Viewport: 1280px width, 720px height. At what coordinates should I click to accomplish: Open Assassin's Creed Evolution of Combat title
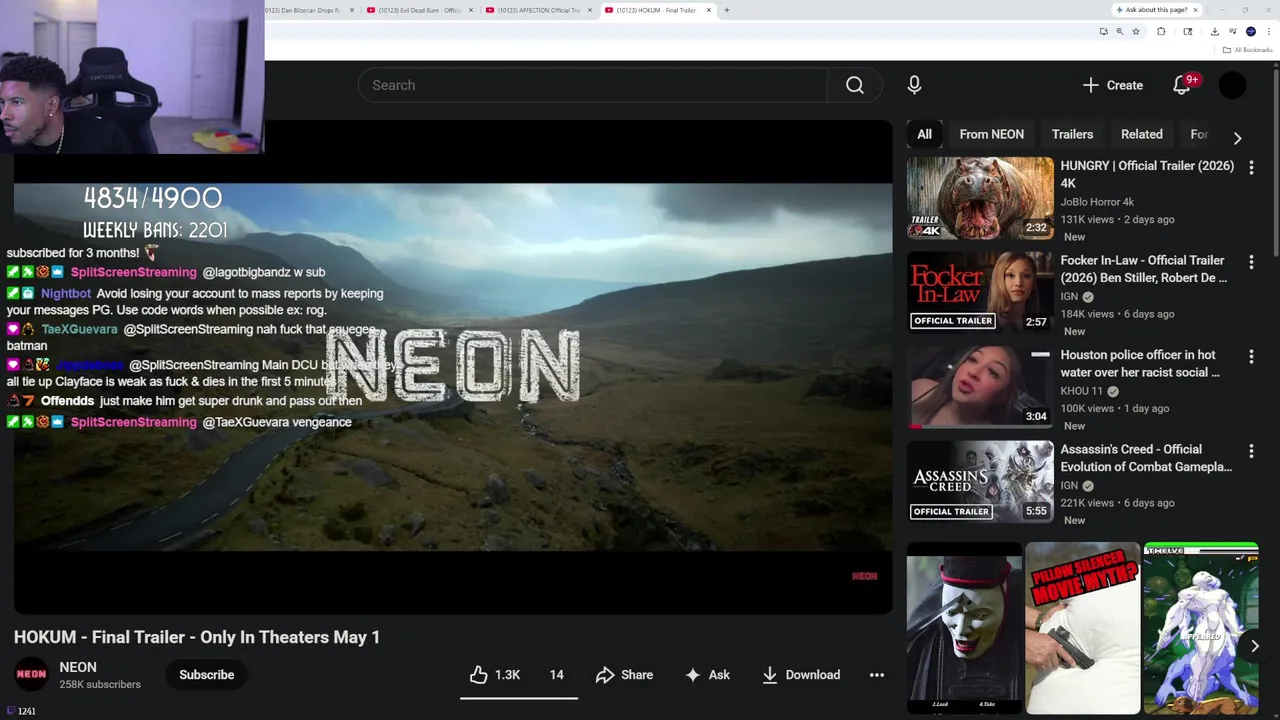1146,458
